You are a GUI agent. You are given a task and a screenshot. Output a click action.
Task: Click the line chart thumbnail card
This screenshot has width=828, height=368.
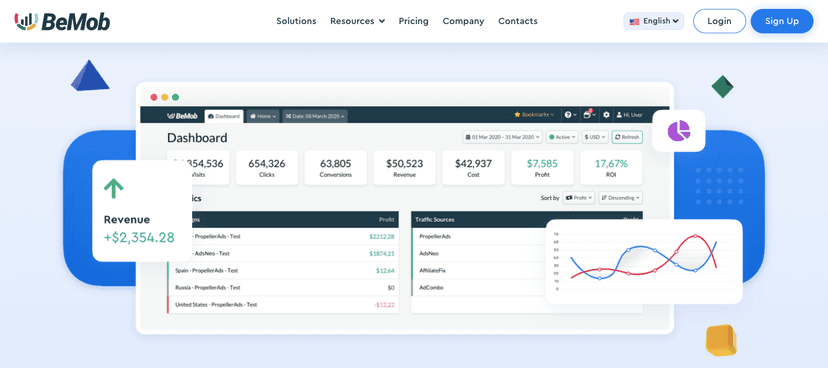[x=644, y=261]
